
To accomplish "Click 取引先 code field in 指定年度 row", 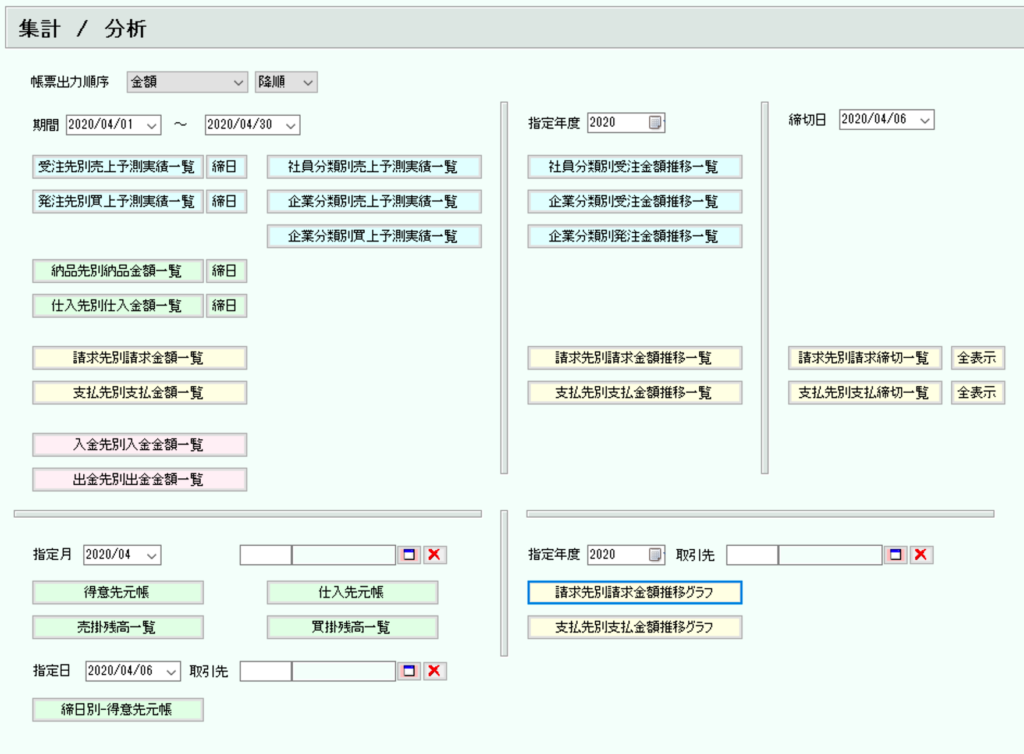I will 752,555.
